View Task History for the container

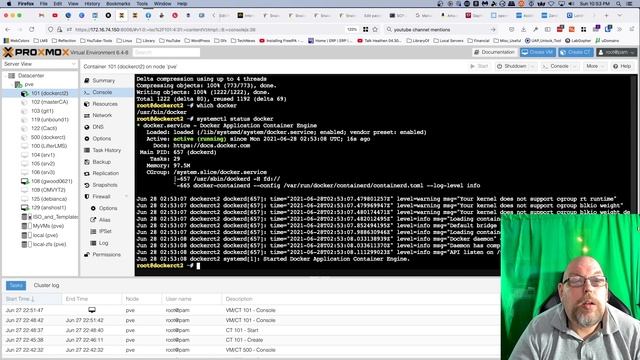click(106, 150)
